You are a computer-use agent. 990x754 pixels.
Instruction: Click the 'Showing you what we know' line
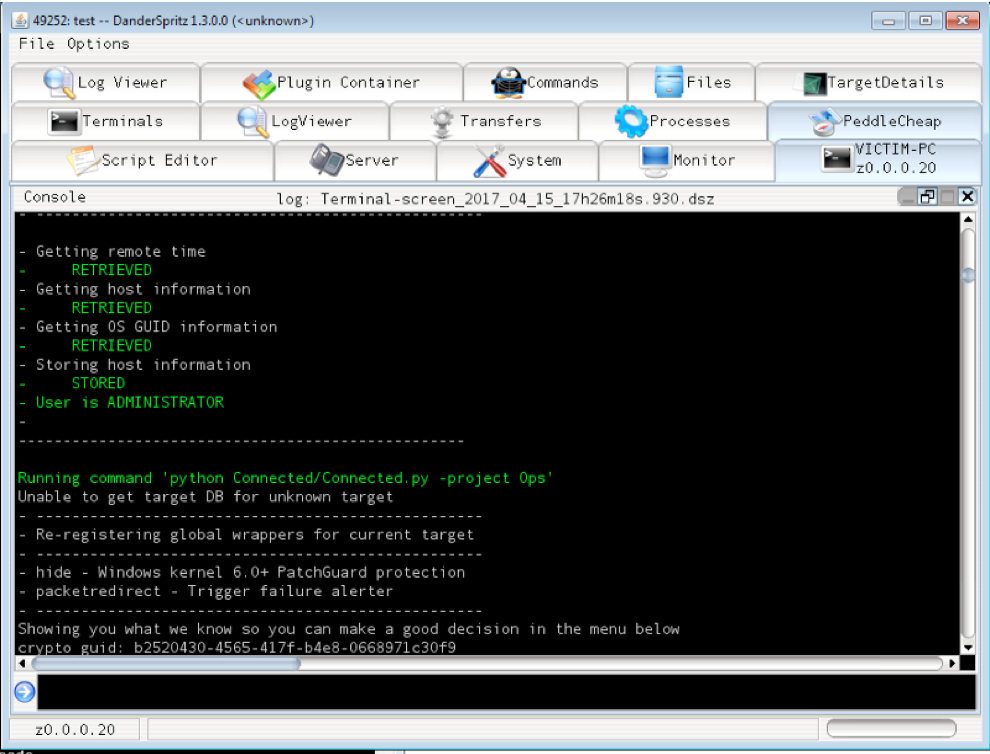coord(349,629)
